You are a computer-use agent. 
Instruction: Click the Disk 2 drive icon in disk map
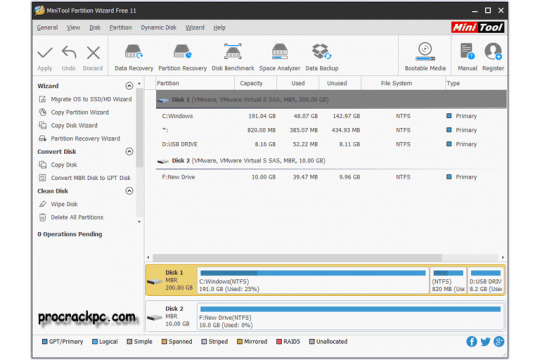[154, 317]
